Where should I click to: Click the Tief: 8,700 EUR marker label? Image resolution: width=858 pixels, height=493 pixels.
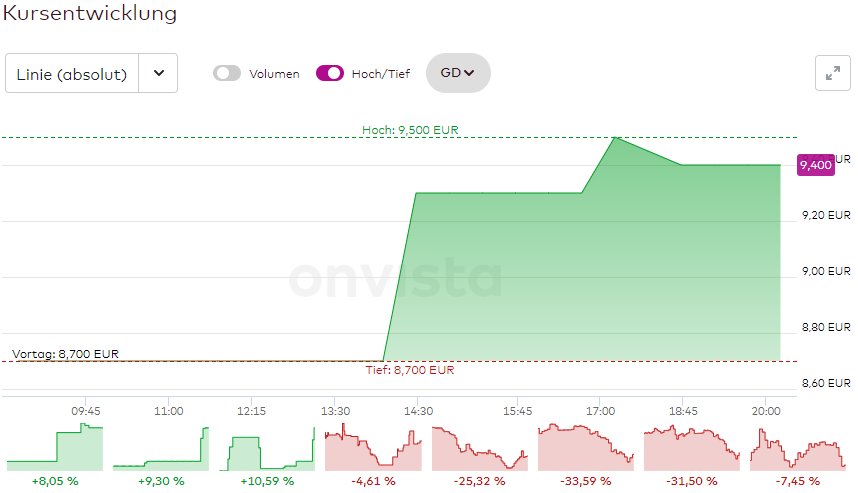click(408, 370)
